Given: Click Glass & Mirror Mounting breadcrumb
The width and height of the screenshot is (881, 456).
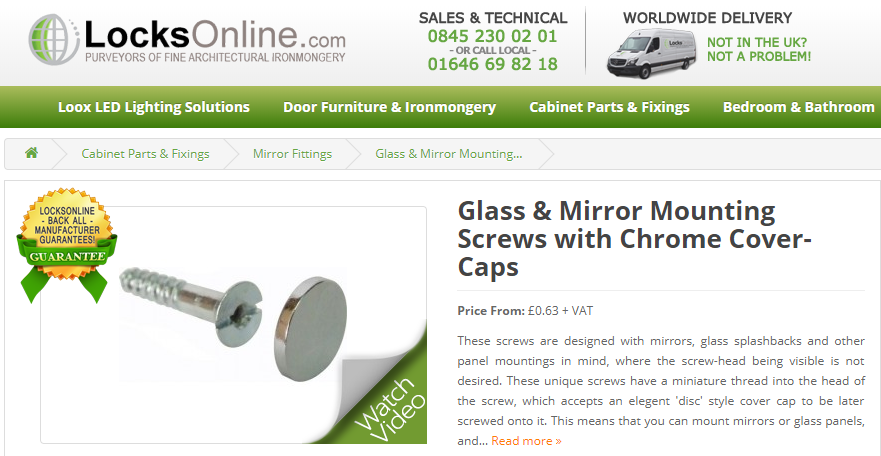Looking at the screenshot, I should (449, 153).
